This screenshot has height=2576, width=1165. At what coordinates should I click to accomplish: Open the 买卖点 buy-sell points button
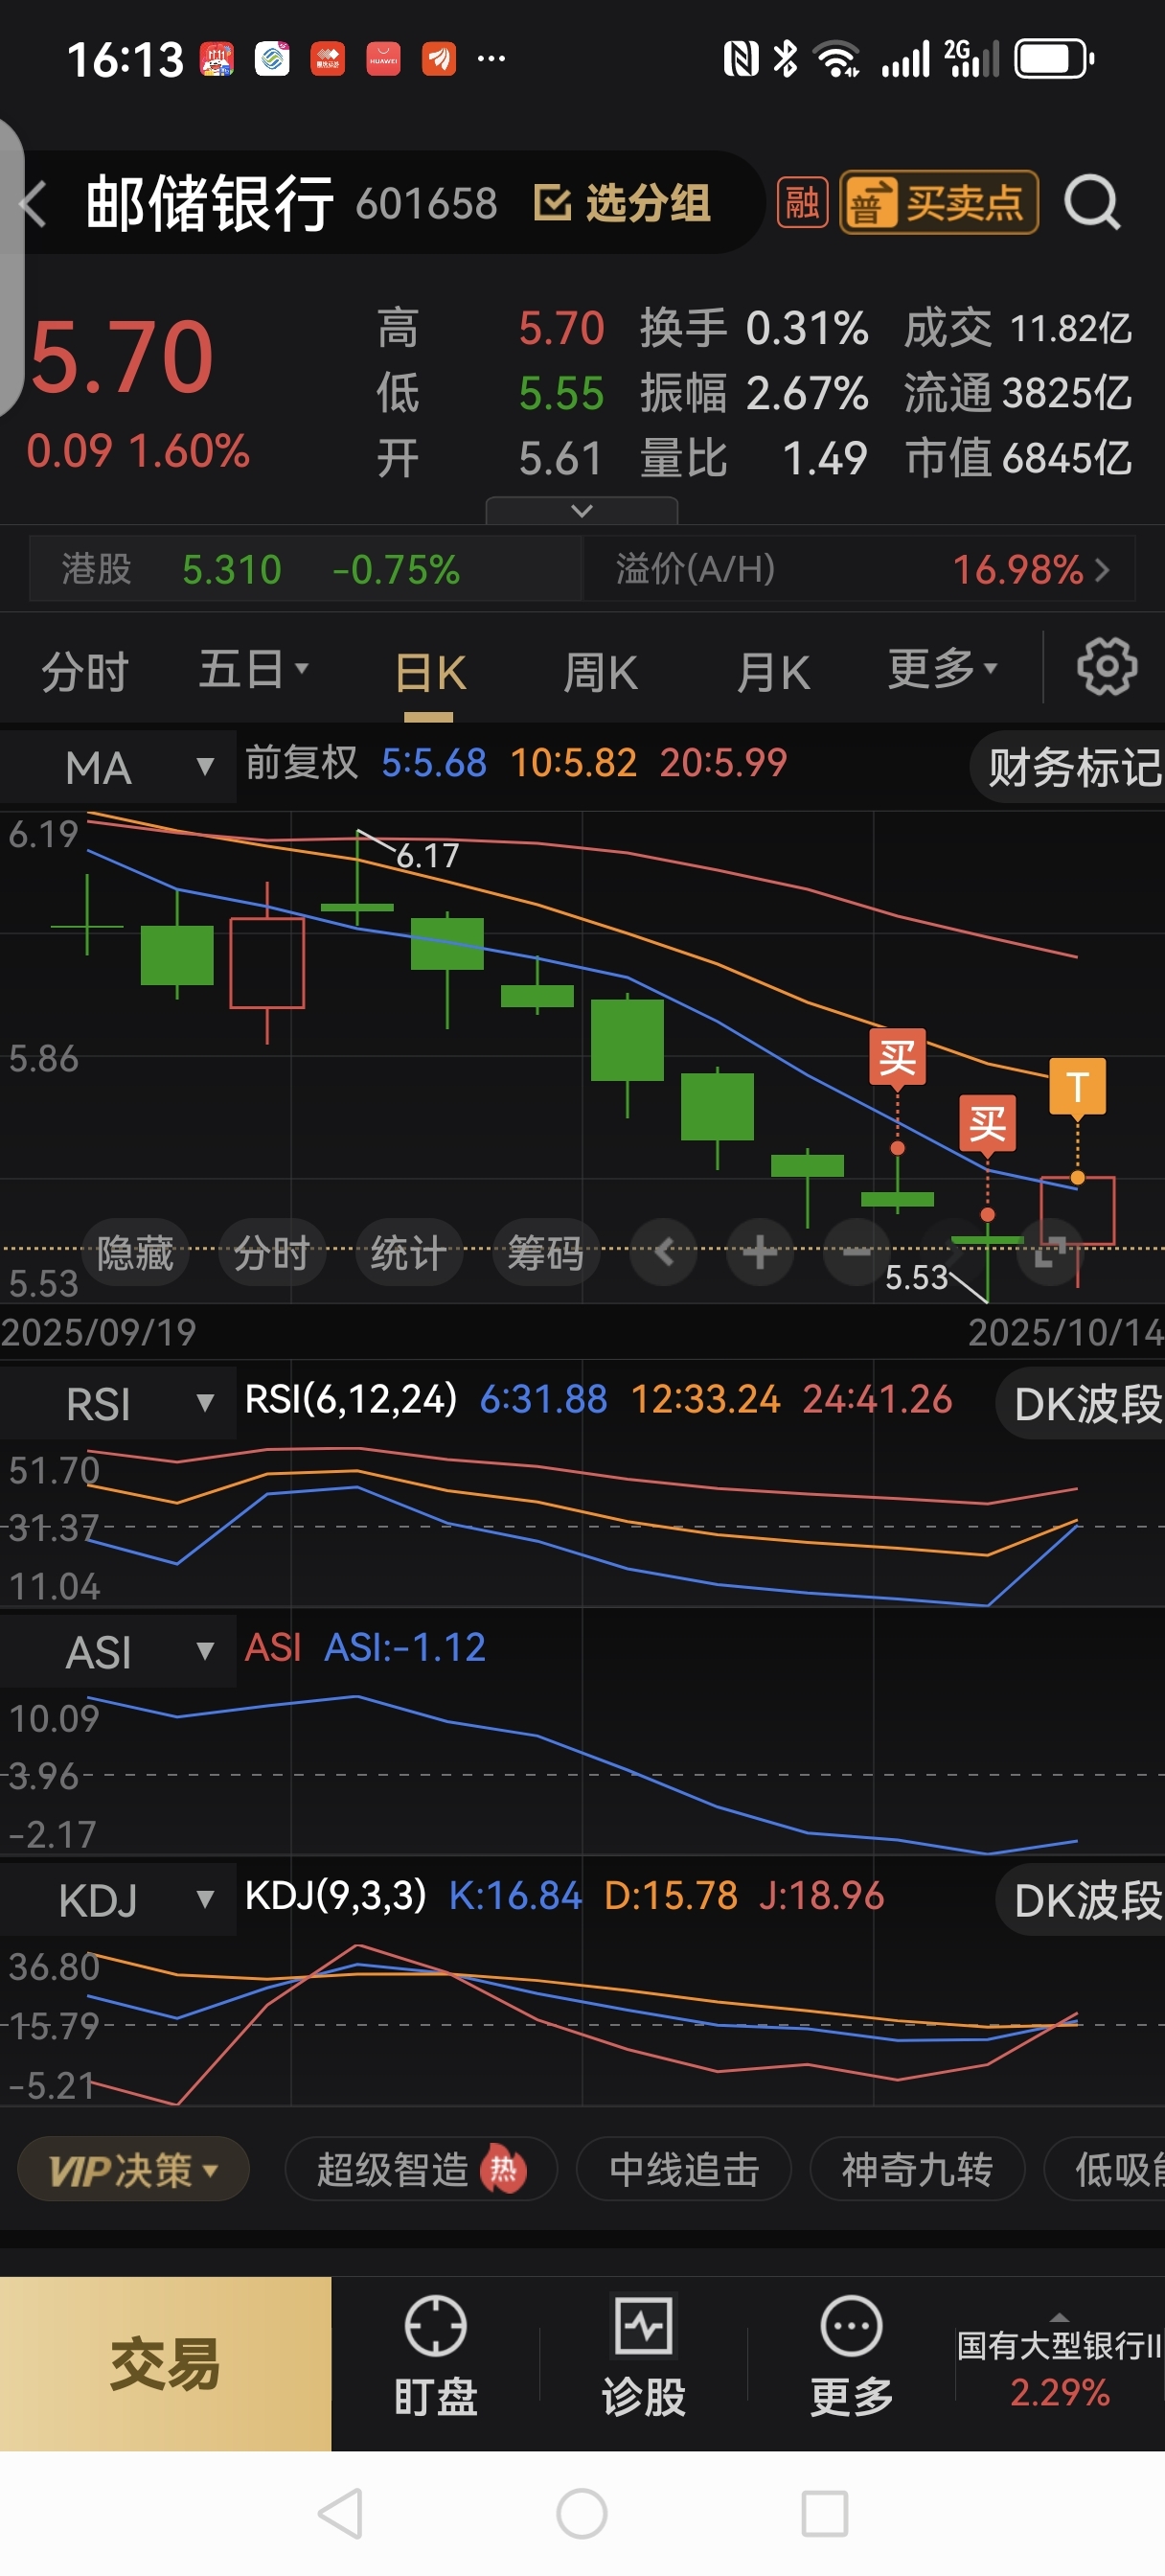939,203
